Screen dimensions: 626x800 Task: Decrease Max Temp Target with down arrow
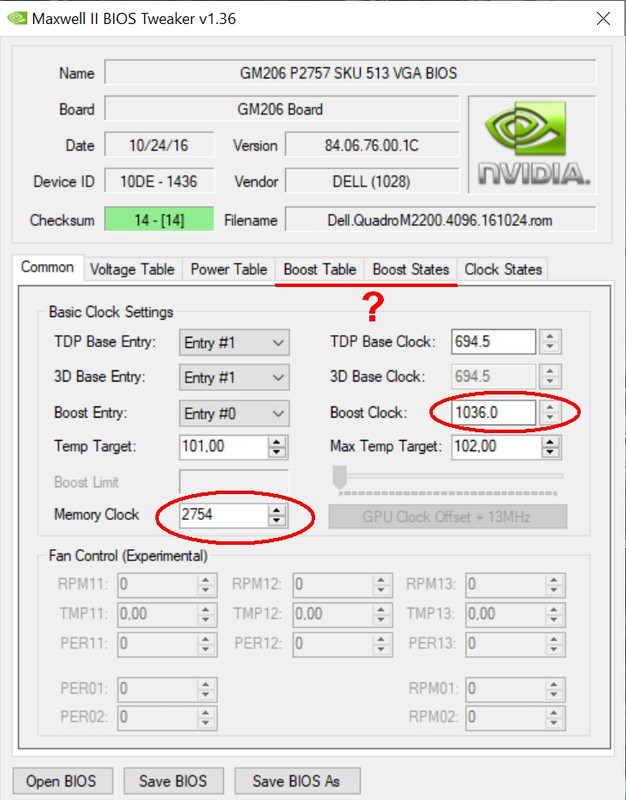550,452
